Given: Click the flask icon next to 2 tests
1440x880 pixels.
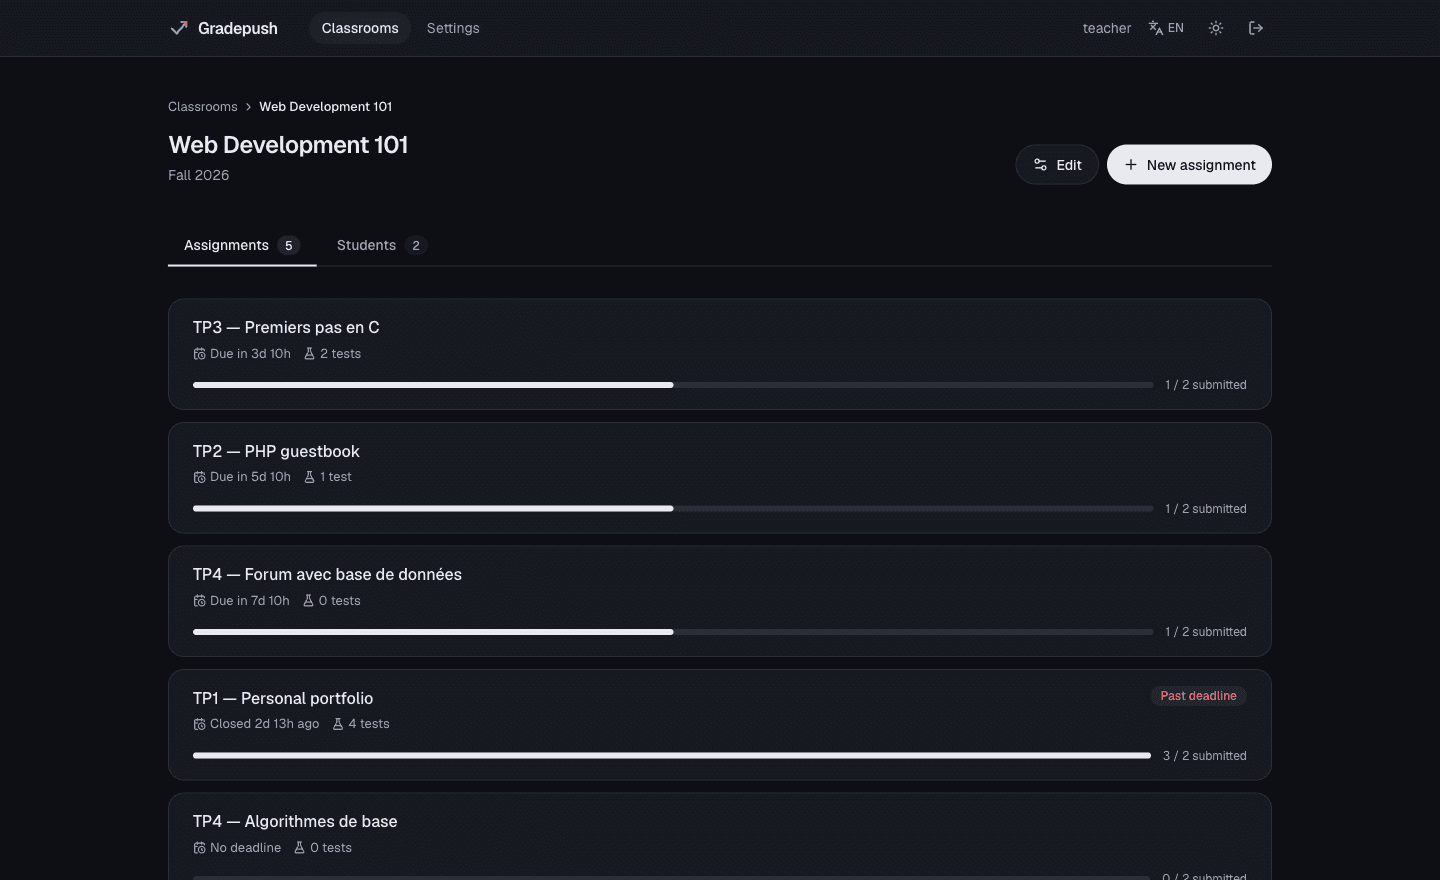Looking at the screenshot, I should pos(309,354).
